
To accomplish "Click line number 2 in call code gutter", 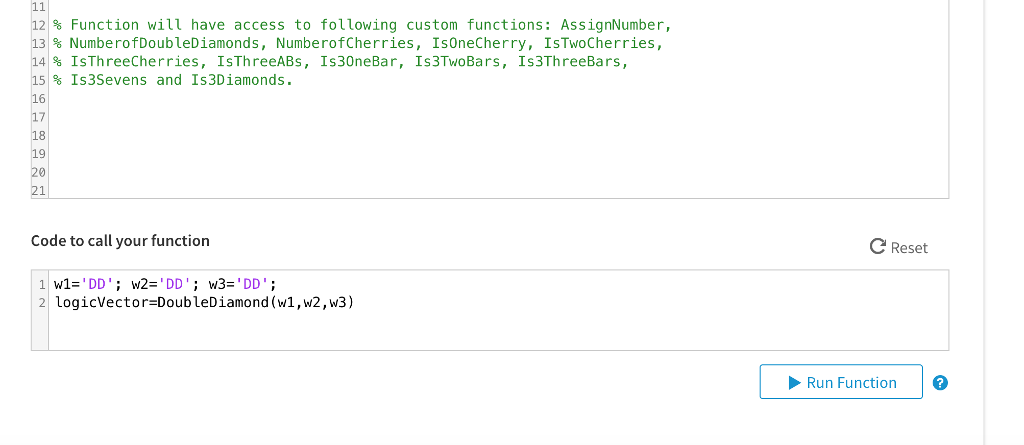I will click(42, 303).
